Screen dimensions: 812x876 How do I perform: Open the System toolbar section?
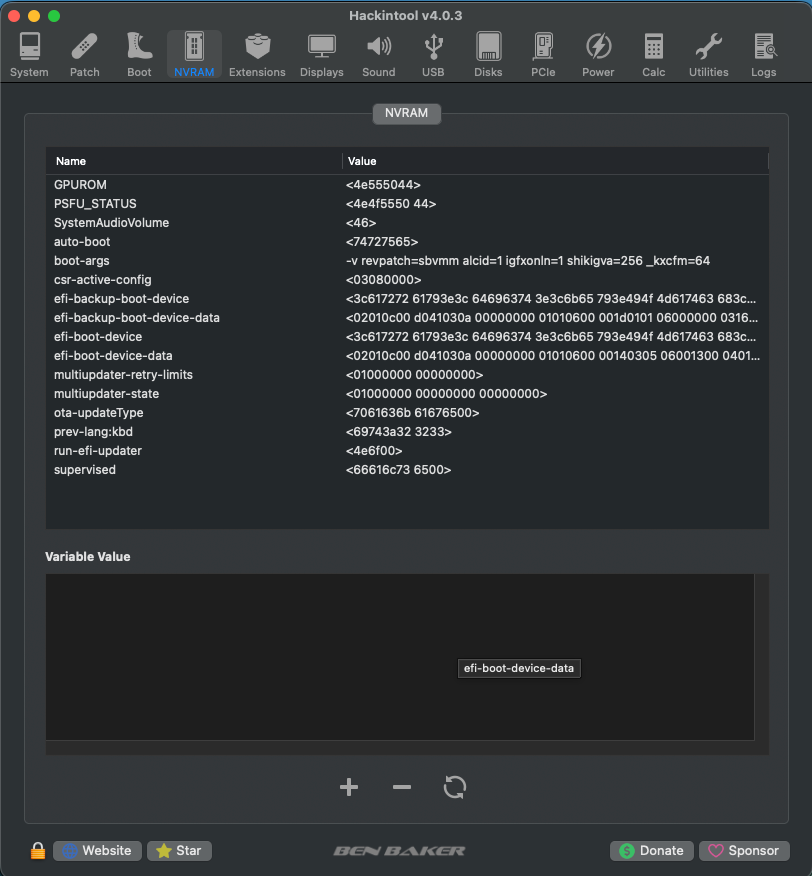tap(29, 55)
